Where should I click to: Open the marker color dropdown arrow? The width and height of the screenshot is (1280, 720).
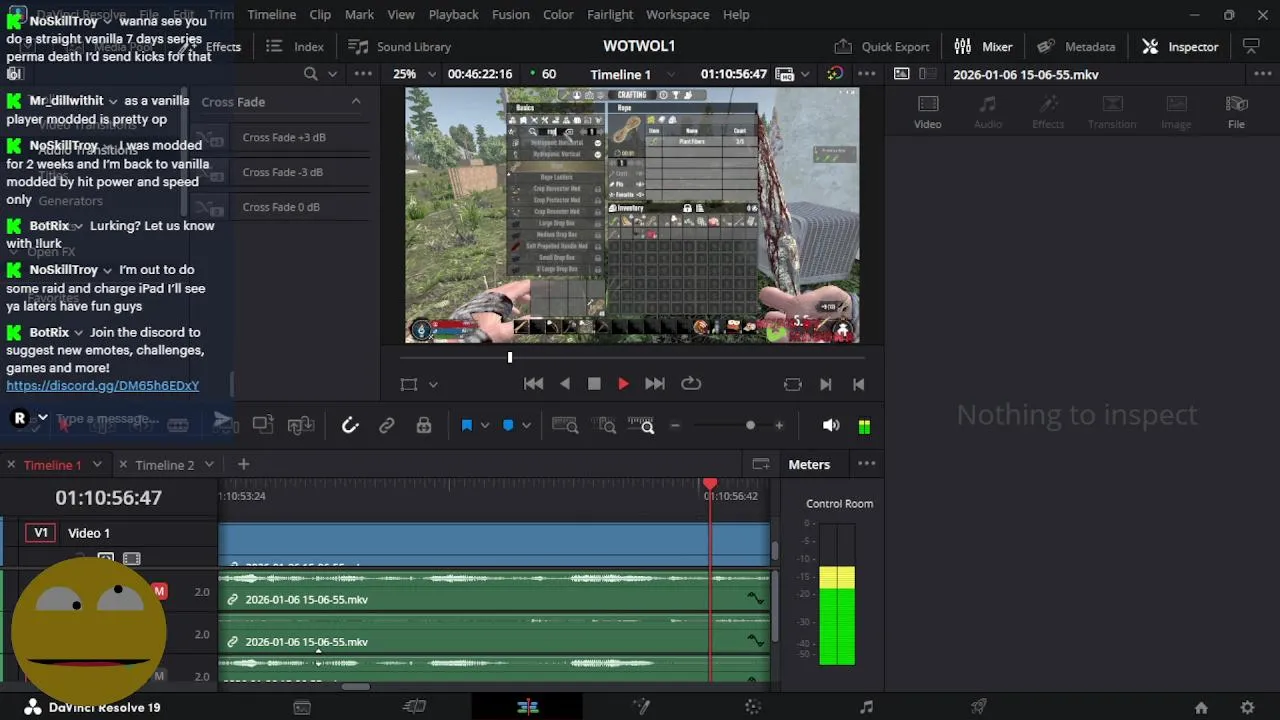(526, 426)
